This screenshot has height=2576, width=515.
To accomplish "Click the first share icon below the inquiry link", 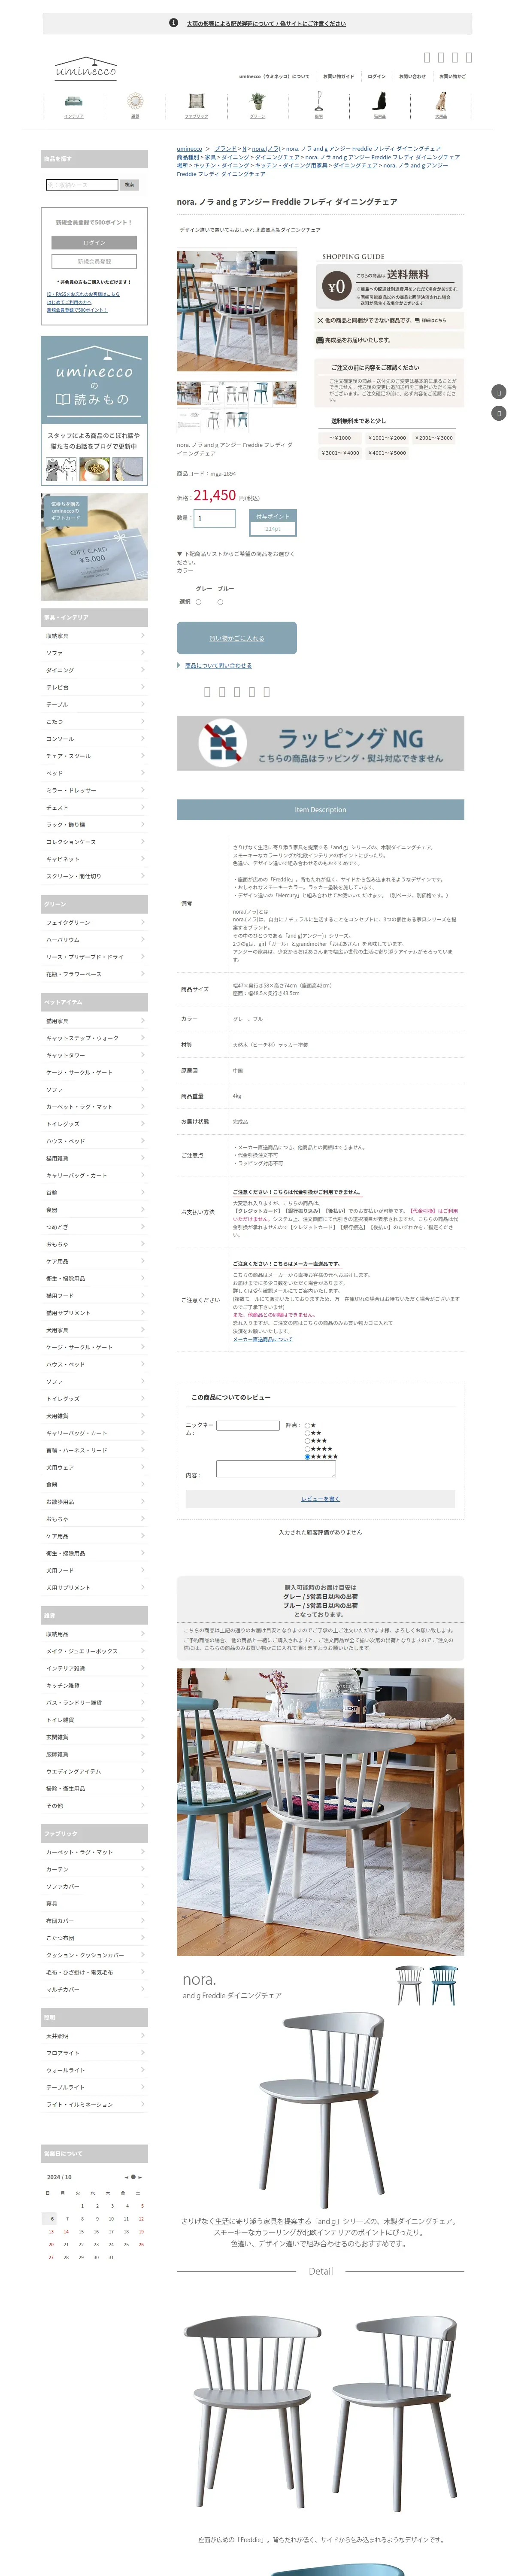I will (x=207, y=692).
